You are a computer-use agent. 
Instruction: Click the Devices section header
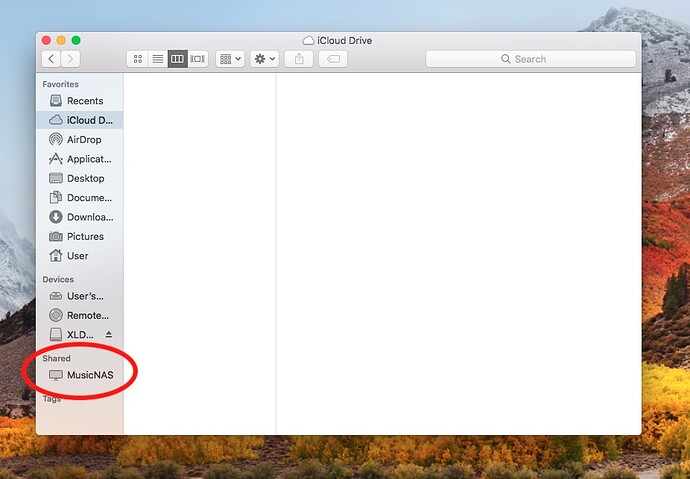pos(58,279)
